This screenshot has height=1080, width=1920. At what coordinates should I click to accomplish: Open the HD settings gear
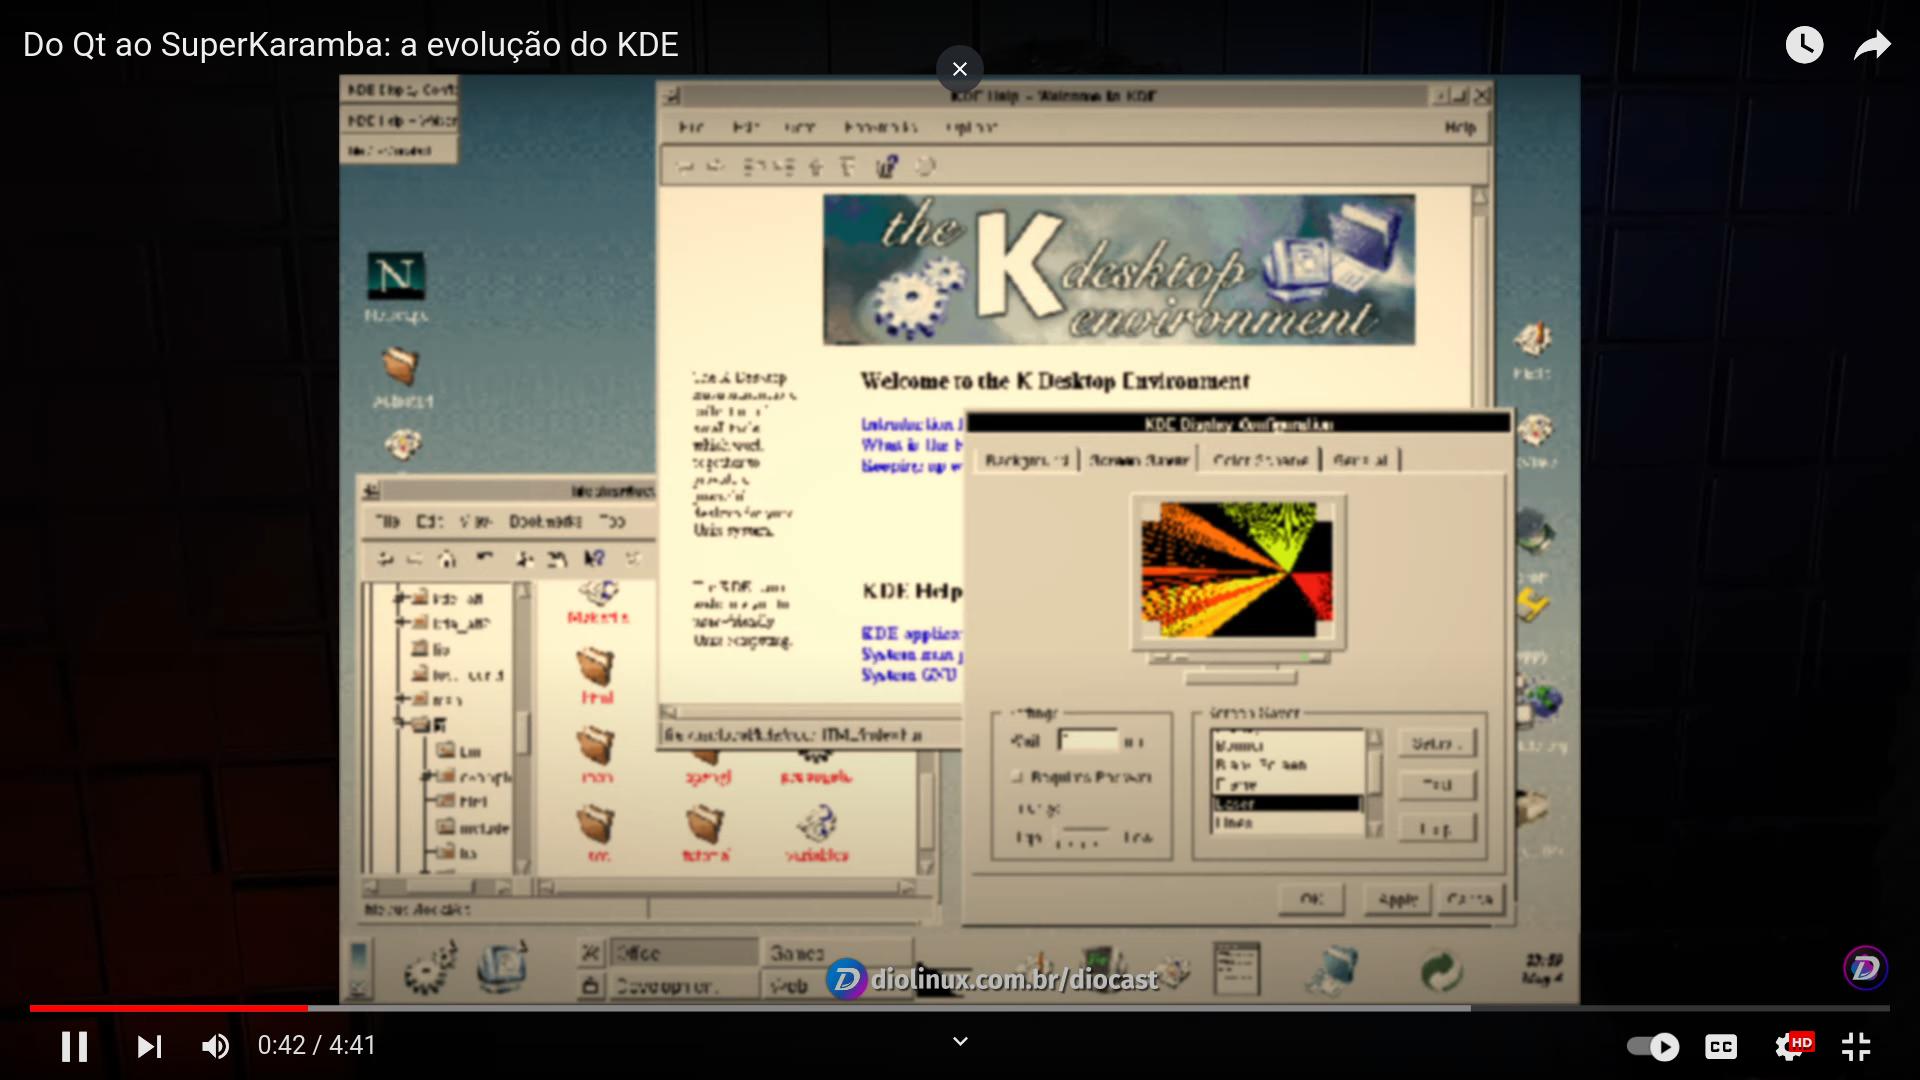tap(1792, 1046)
